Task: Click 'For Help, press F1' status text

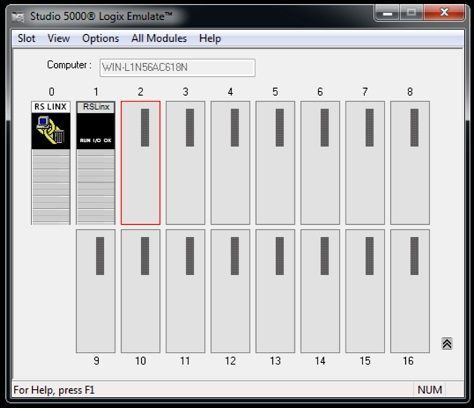Action: [54, 390]
